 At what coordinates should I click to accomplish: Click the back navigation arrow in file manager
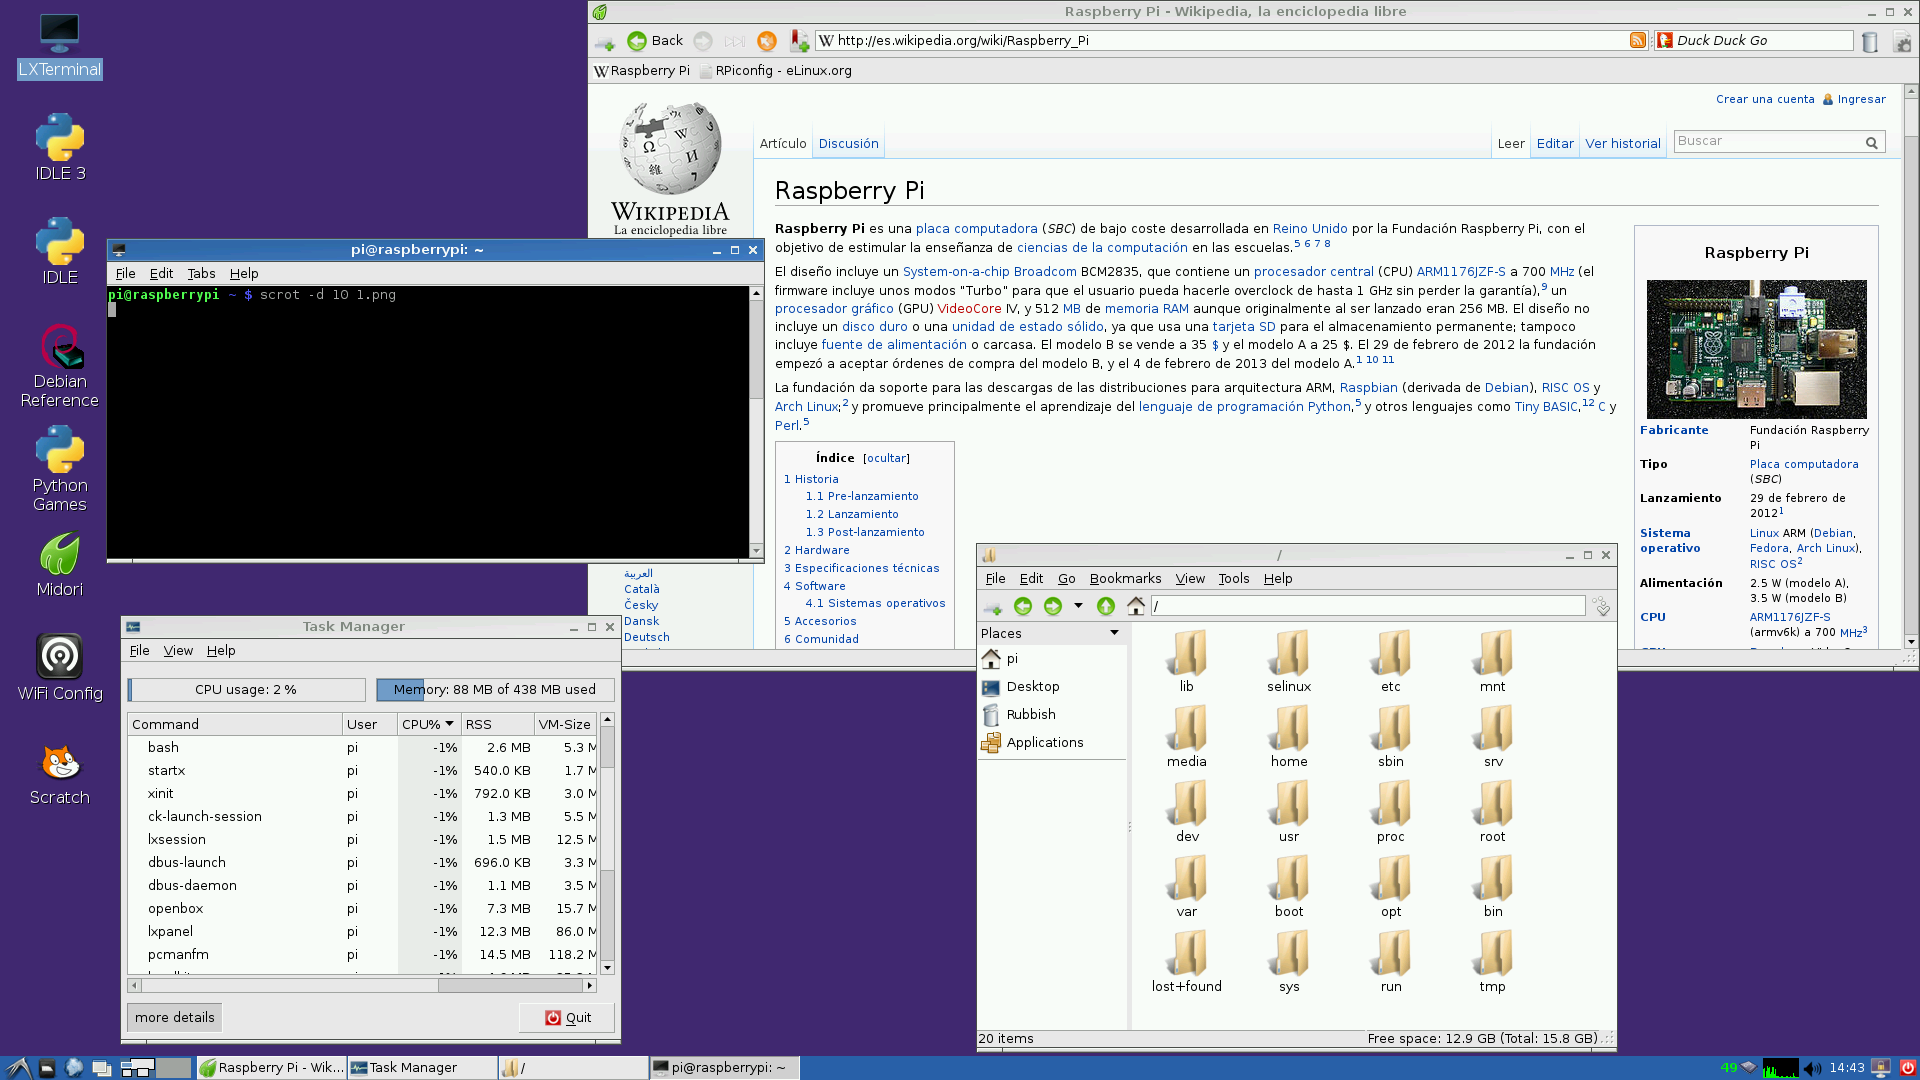coord(1023,605)
